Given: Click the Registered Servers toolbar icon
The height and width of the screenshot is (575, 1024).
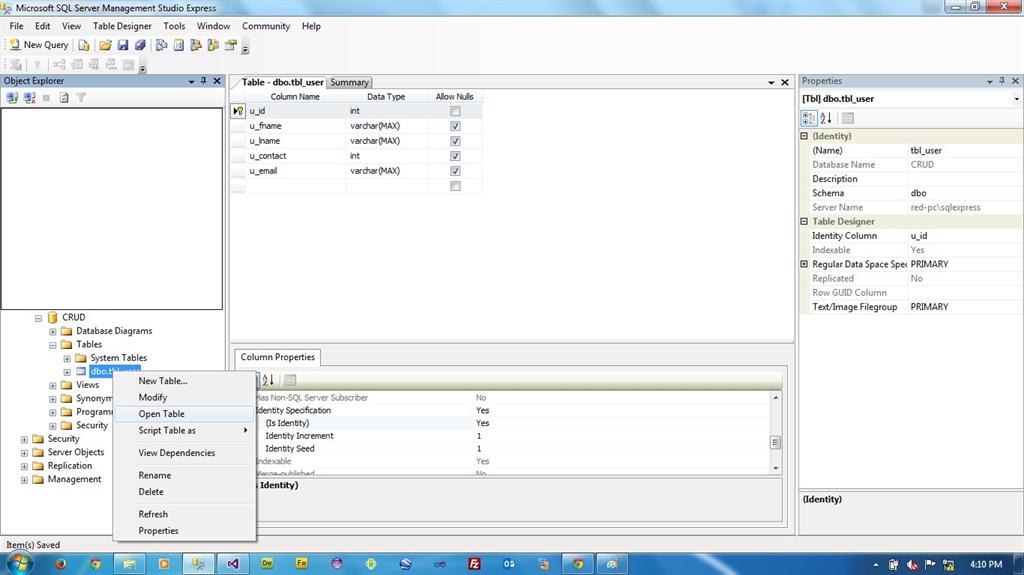Looking at the screenshot, I should [161, 45].
